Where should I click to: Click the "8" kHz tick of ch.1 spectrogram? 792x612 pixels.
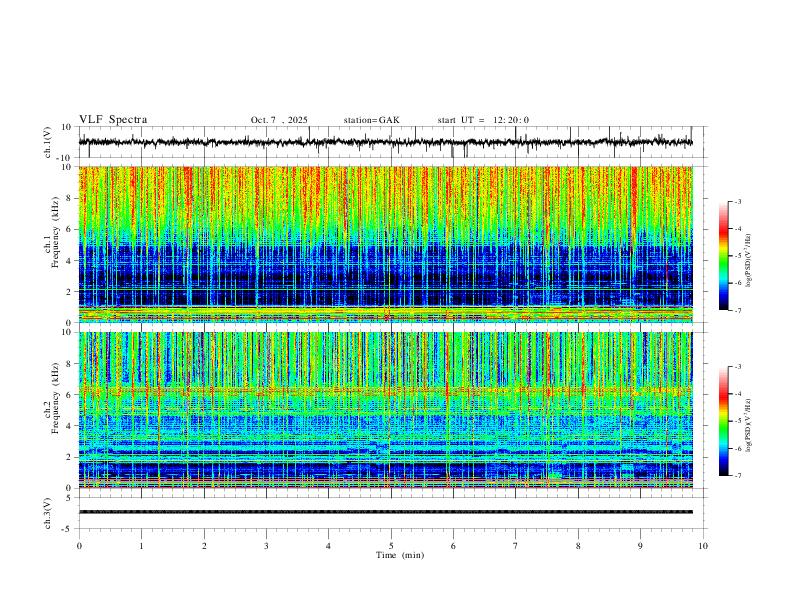pyautogui.click(x=70, y=198)
